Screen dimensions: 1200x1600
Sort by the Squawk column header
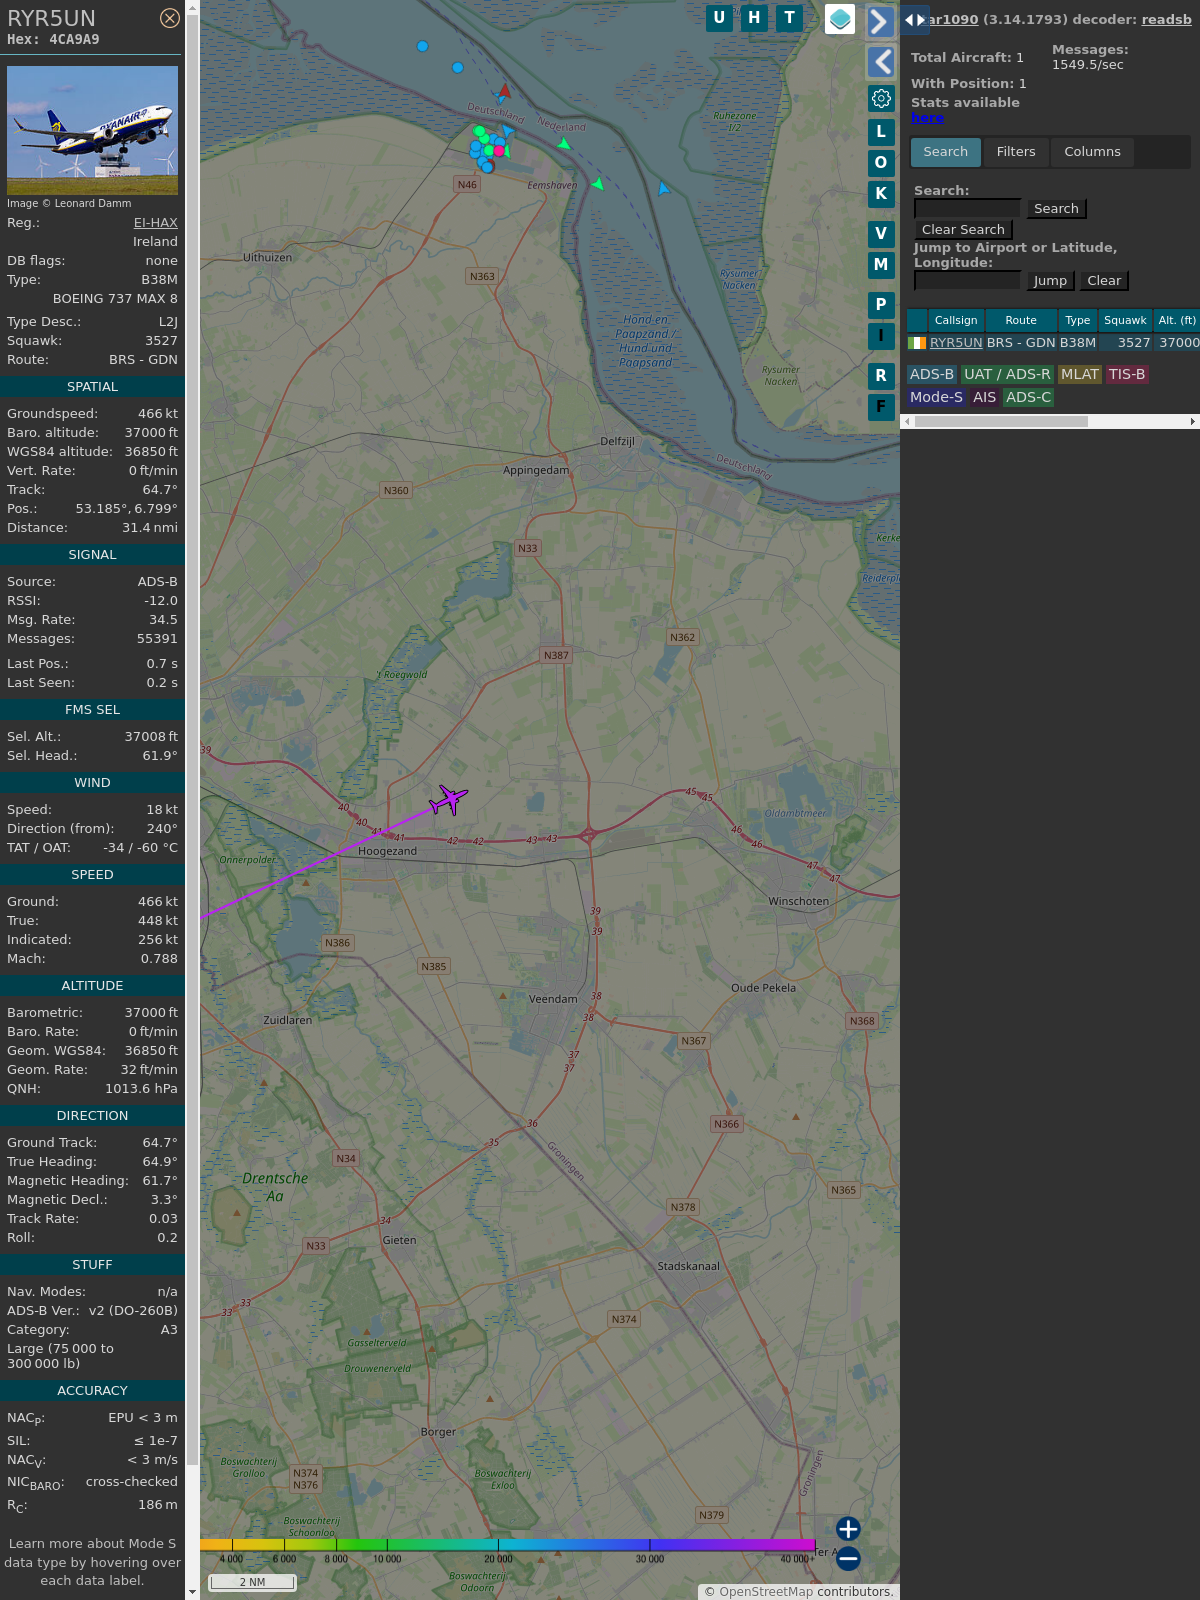click(x=1125, y=321)
